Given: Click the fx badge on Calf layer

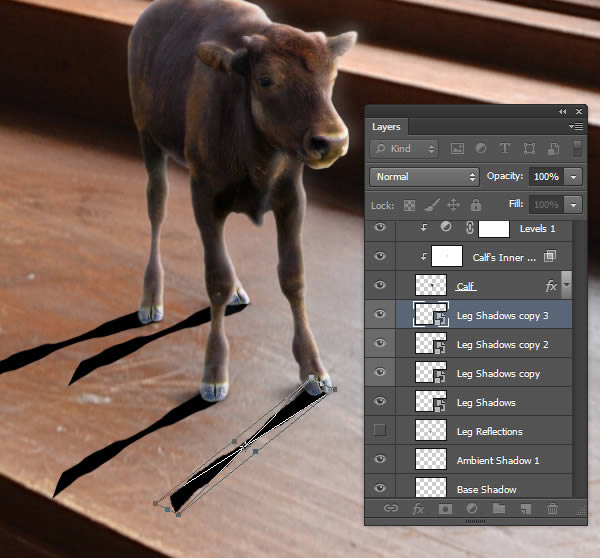Looking at the screenshot, I should tap(551, 286).
